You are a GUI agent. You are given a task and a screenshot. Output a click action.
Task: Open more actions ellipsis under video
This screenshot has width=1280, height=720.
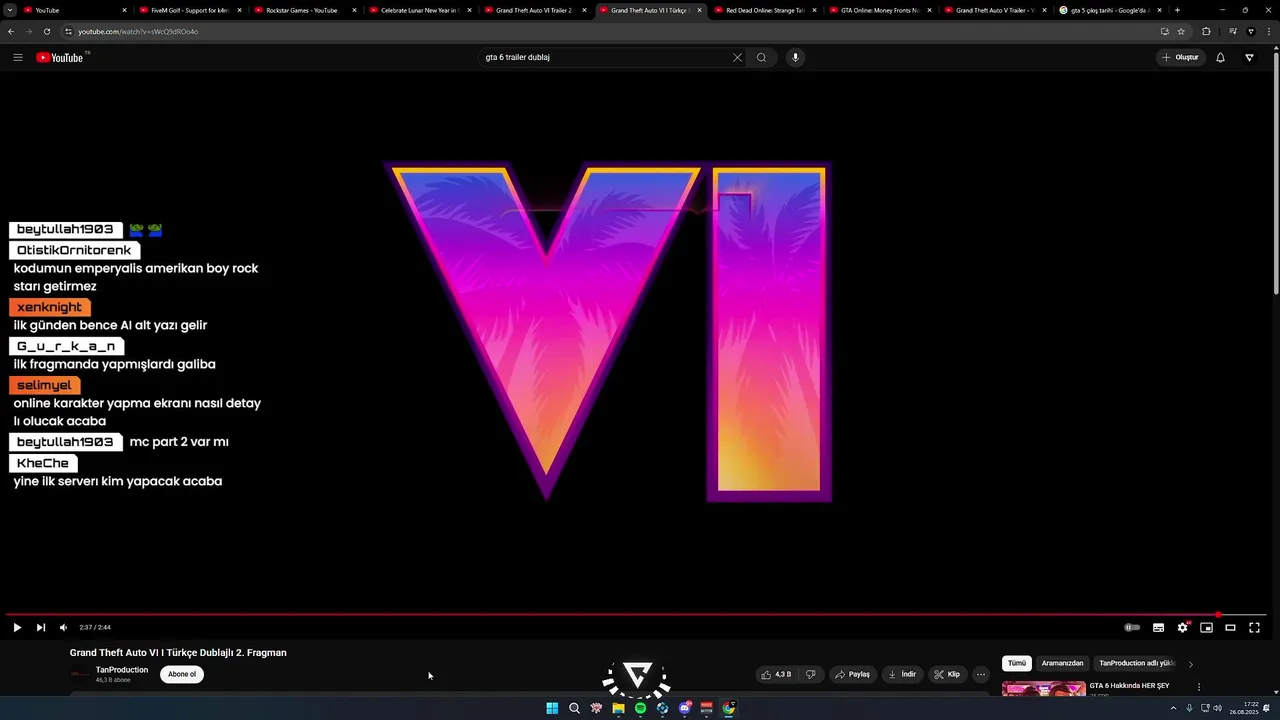(x=981, y=674)
